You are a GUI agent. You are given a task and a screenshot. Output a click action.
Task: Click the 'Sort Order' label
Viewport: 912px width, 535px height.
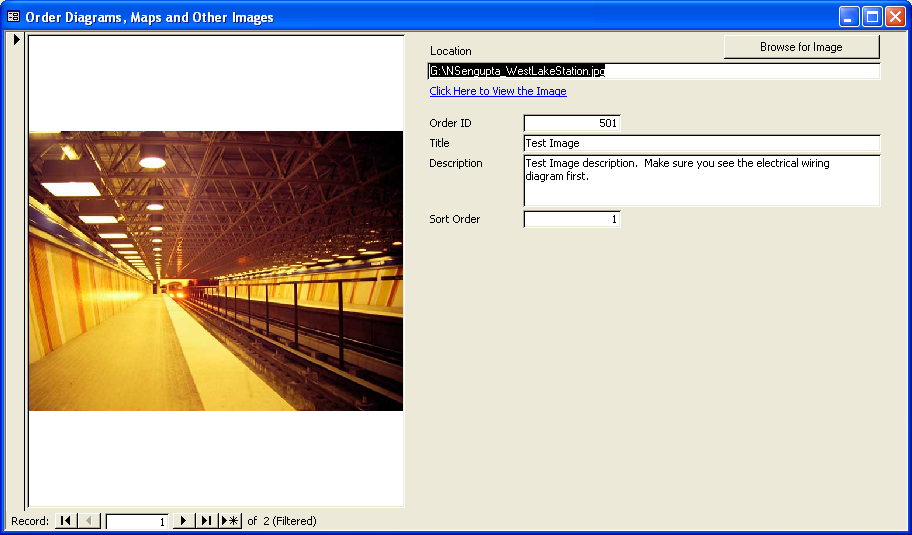455,219
